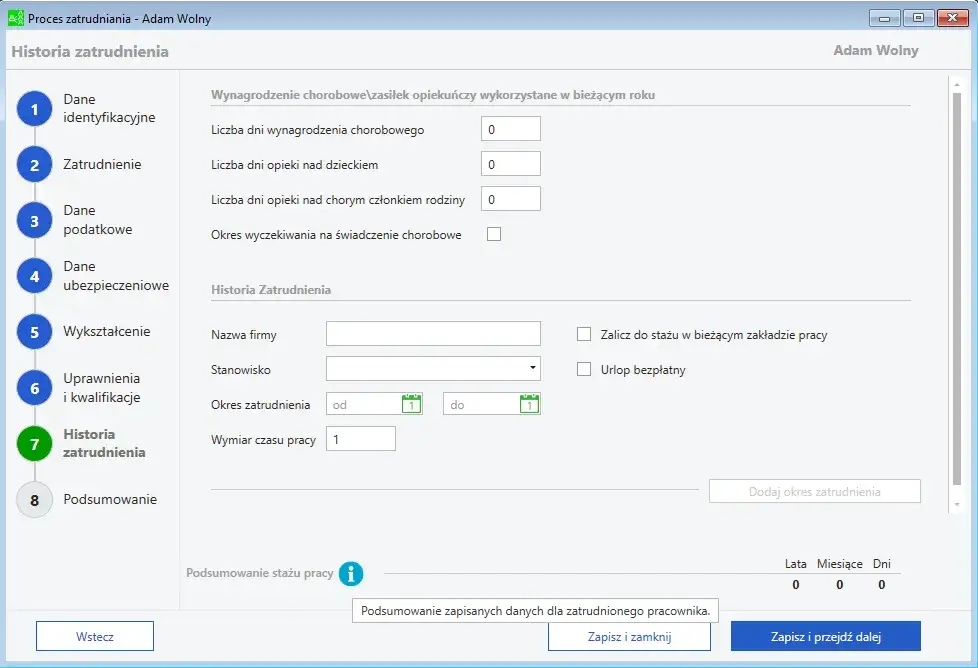Image resolution: width=978 pixels, height=668 pixels.
Task: Click Zapisz i zamknij button
Action: pyautogui.click(x=629, y=636)
